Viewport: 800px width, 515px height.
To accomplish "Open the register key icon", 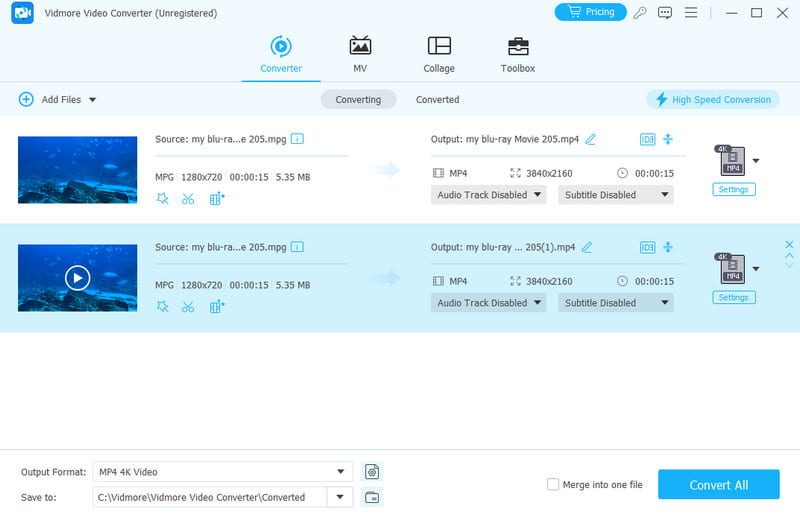I will pos(640,13).
